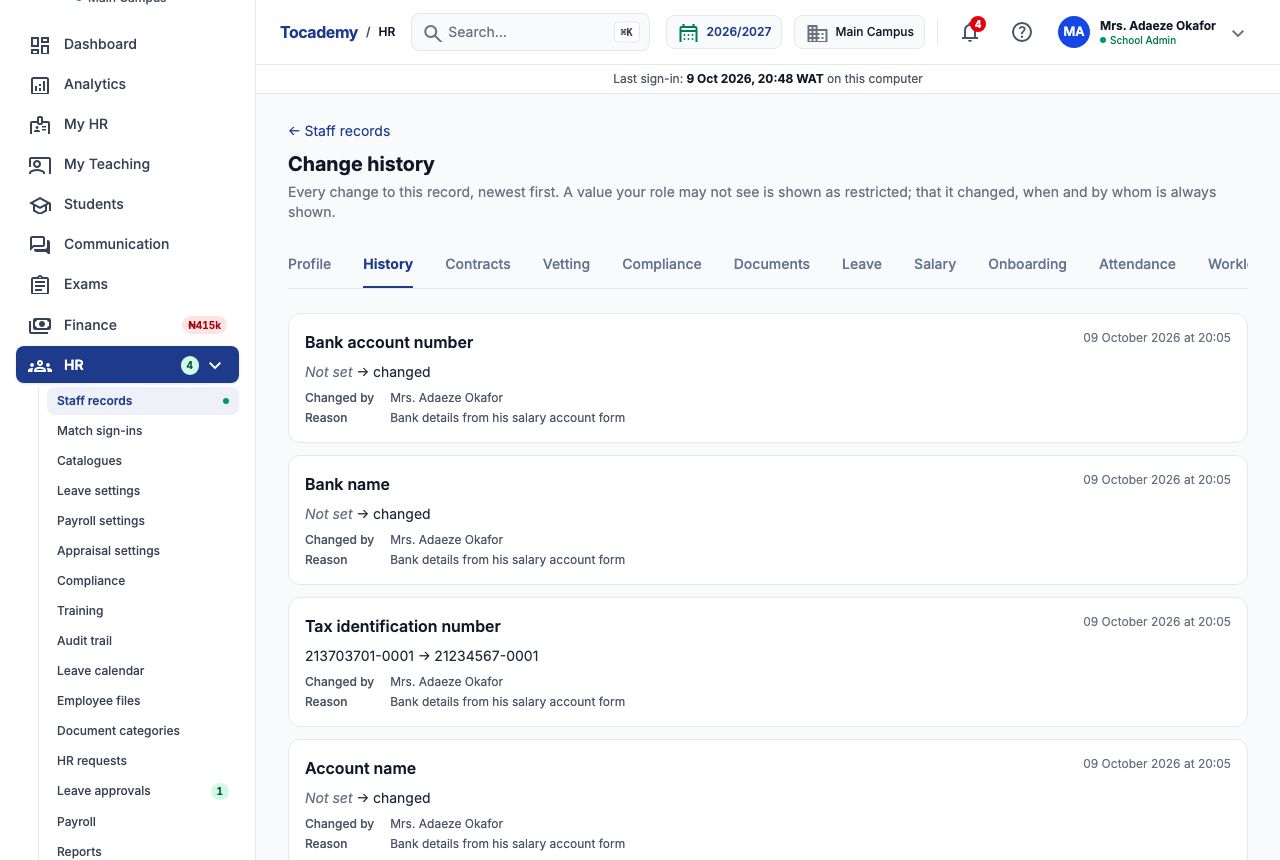The width and height of the screenshot is (1280, 860).
Task: Click the MA user avatar
Action: 1074,32
